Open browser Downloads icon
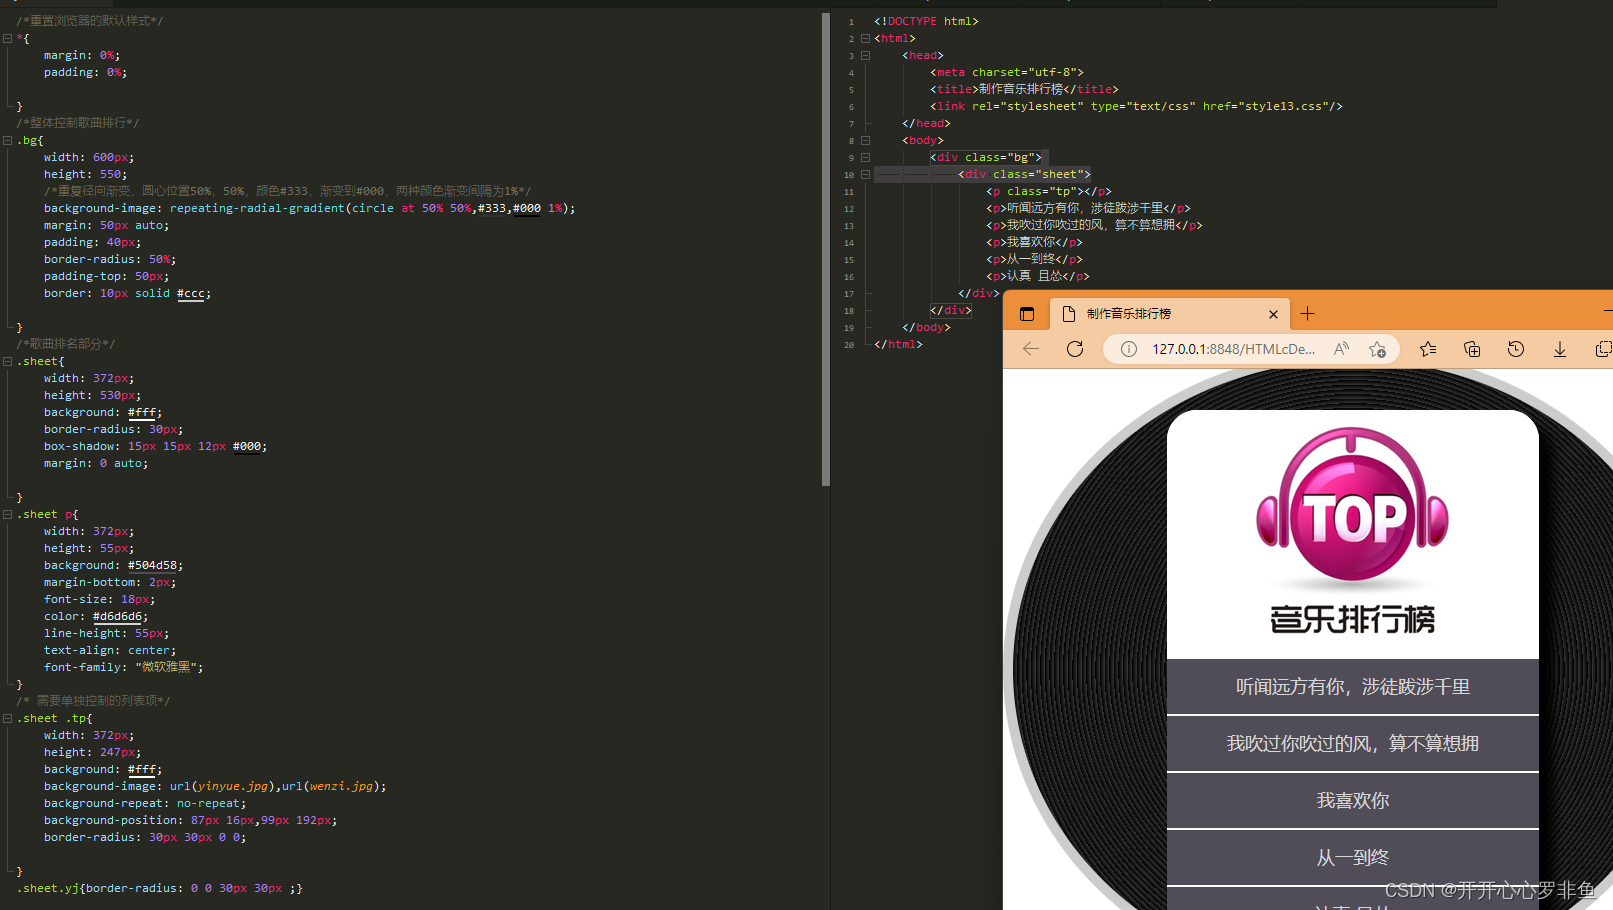Viewport: 1613px width, 910px height. click(1560, 349)
